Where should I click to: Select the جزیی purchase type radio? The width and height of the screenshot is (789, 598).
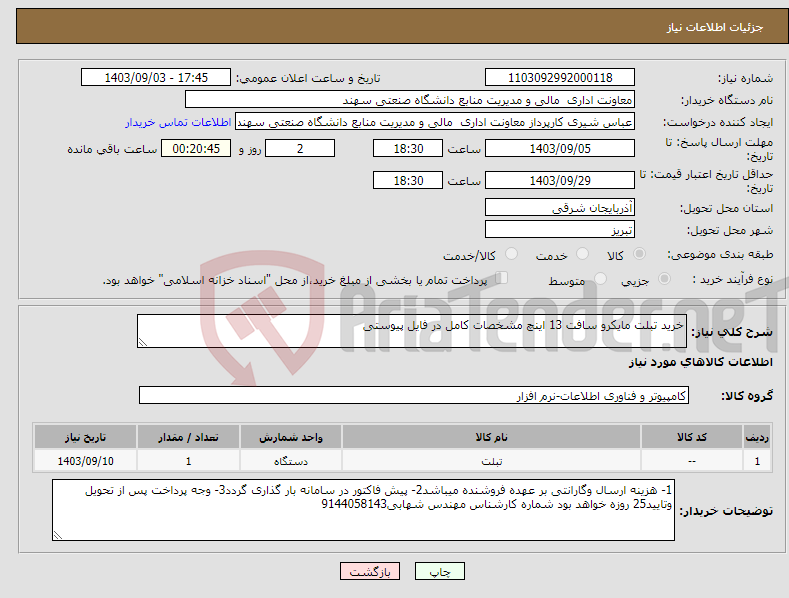point(664,279)
